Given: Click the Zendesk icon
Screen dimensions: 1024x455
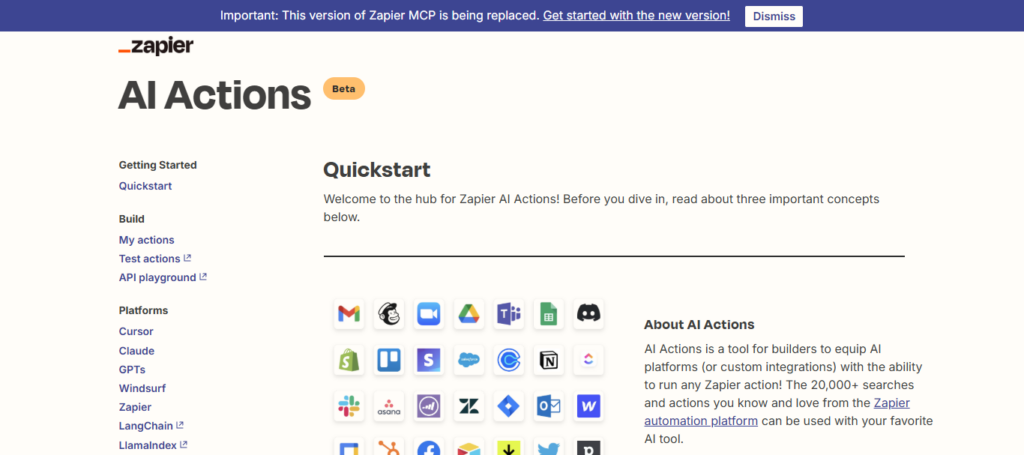Looking at the screenshot, I should tap(468, 406).
